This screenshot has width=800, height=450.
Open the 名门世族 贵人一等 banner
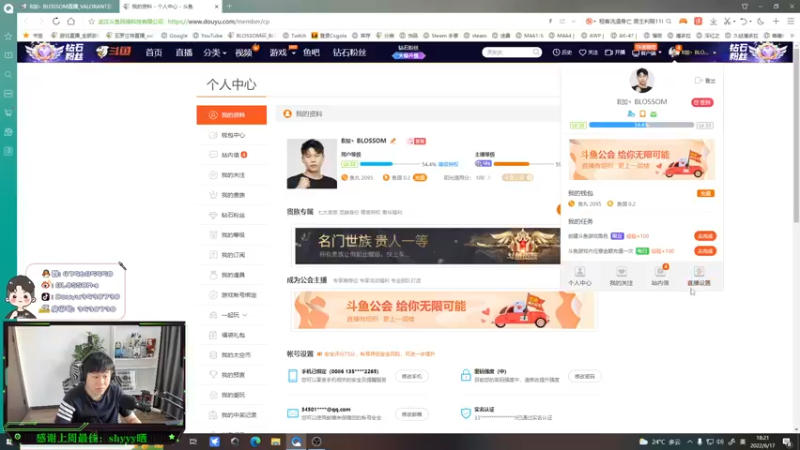pos(428,246)
